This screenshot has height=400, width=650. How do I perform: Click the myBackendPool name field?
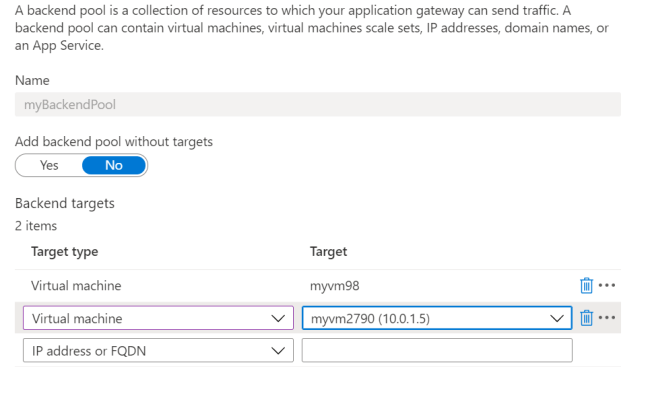point(318,104)
